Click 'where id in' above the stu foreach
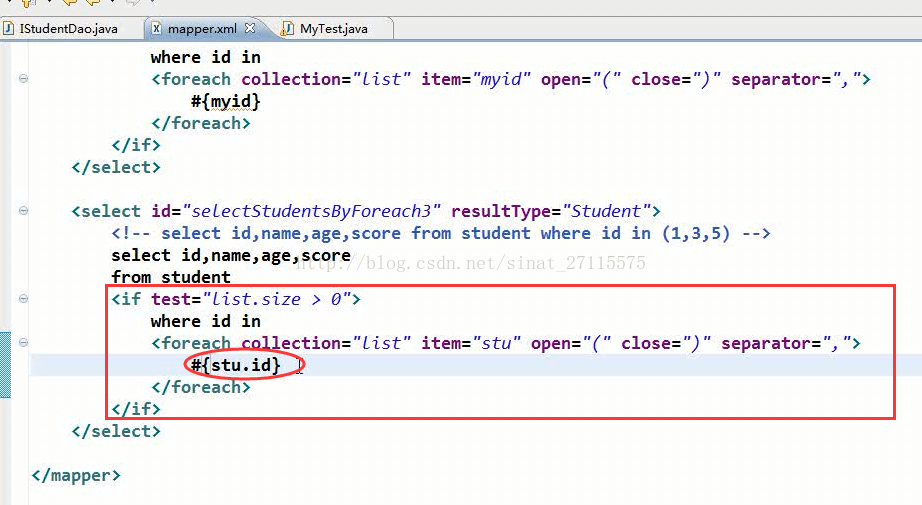Image resolution: width=922 pixels, height=505 pixels. point(205,321)
